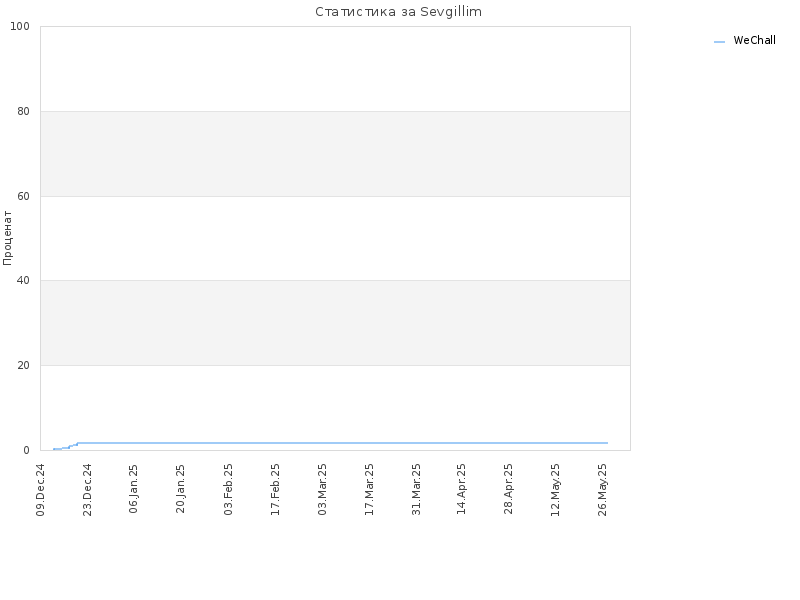
Task: Select the 31.Mar.25 date label
Action: pos(416,489)
